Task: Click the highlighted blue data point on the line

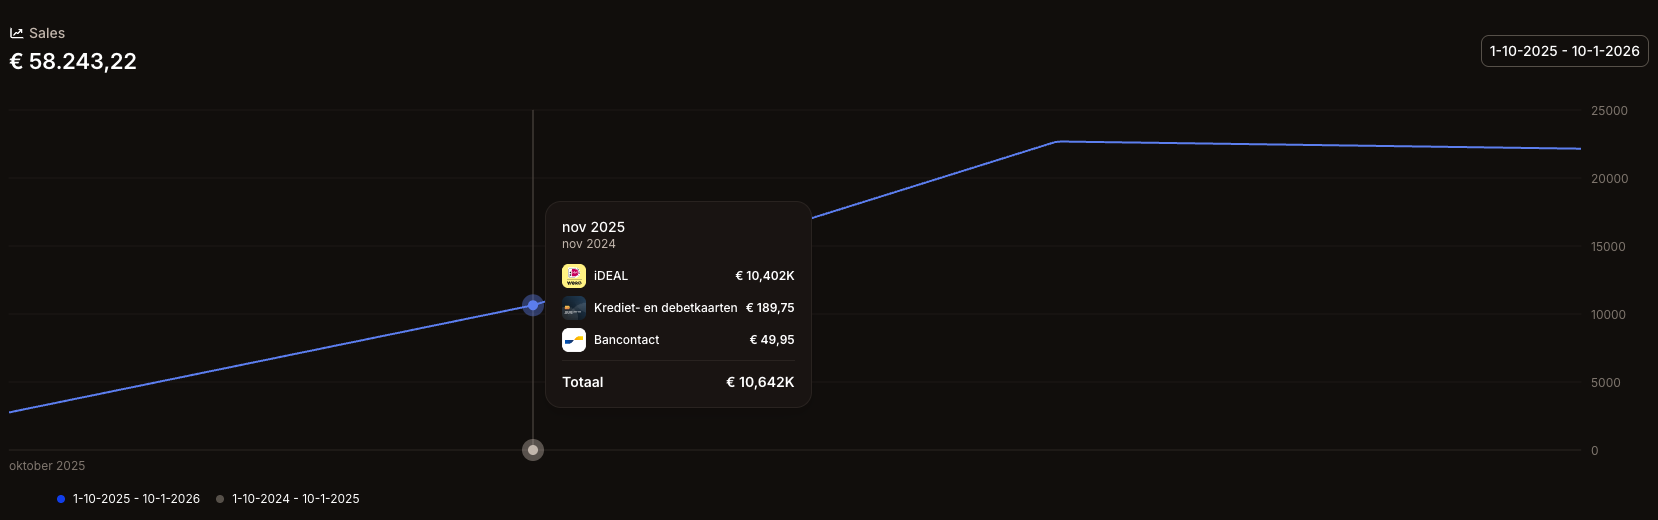Action: [x=533, y=305]
